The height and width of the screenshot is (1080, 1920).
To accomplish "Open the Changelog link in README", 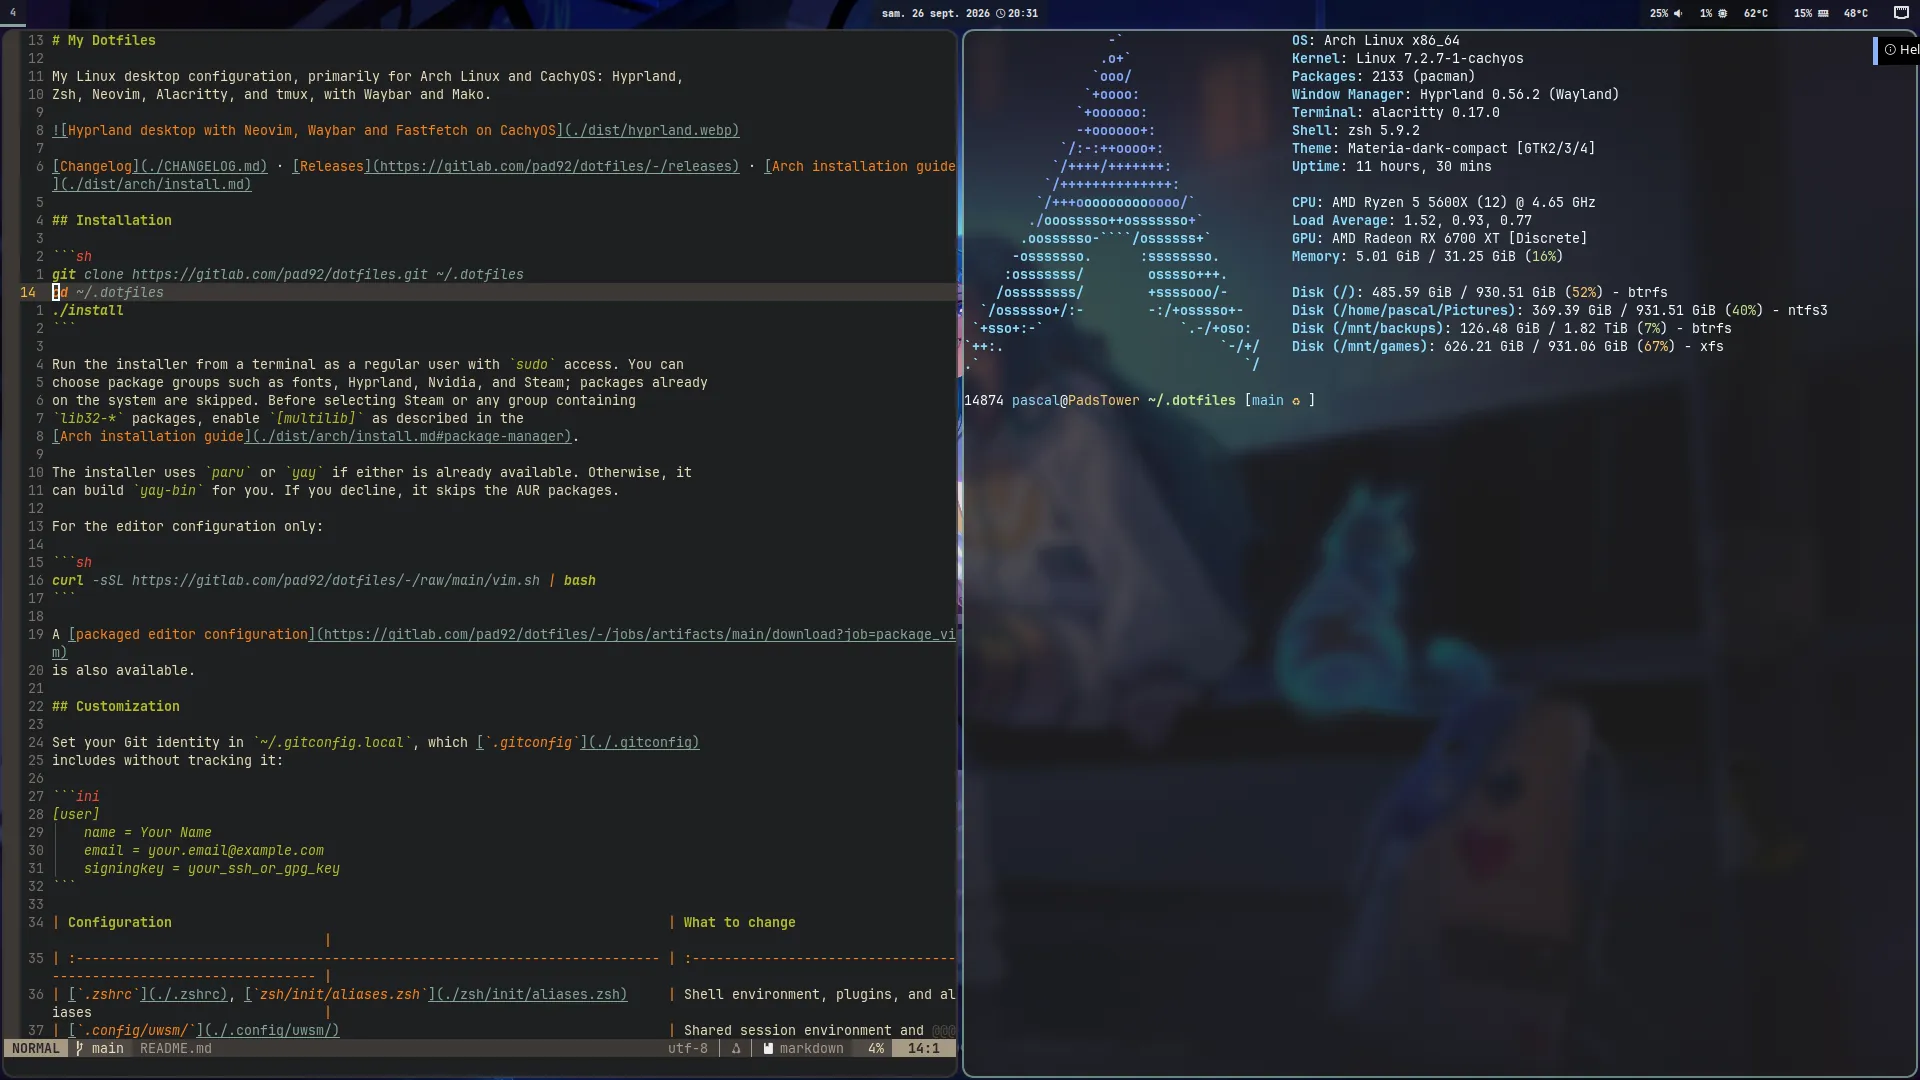I will [x=160, y=166].
